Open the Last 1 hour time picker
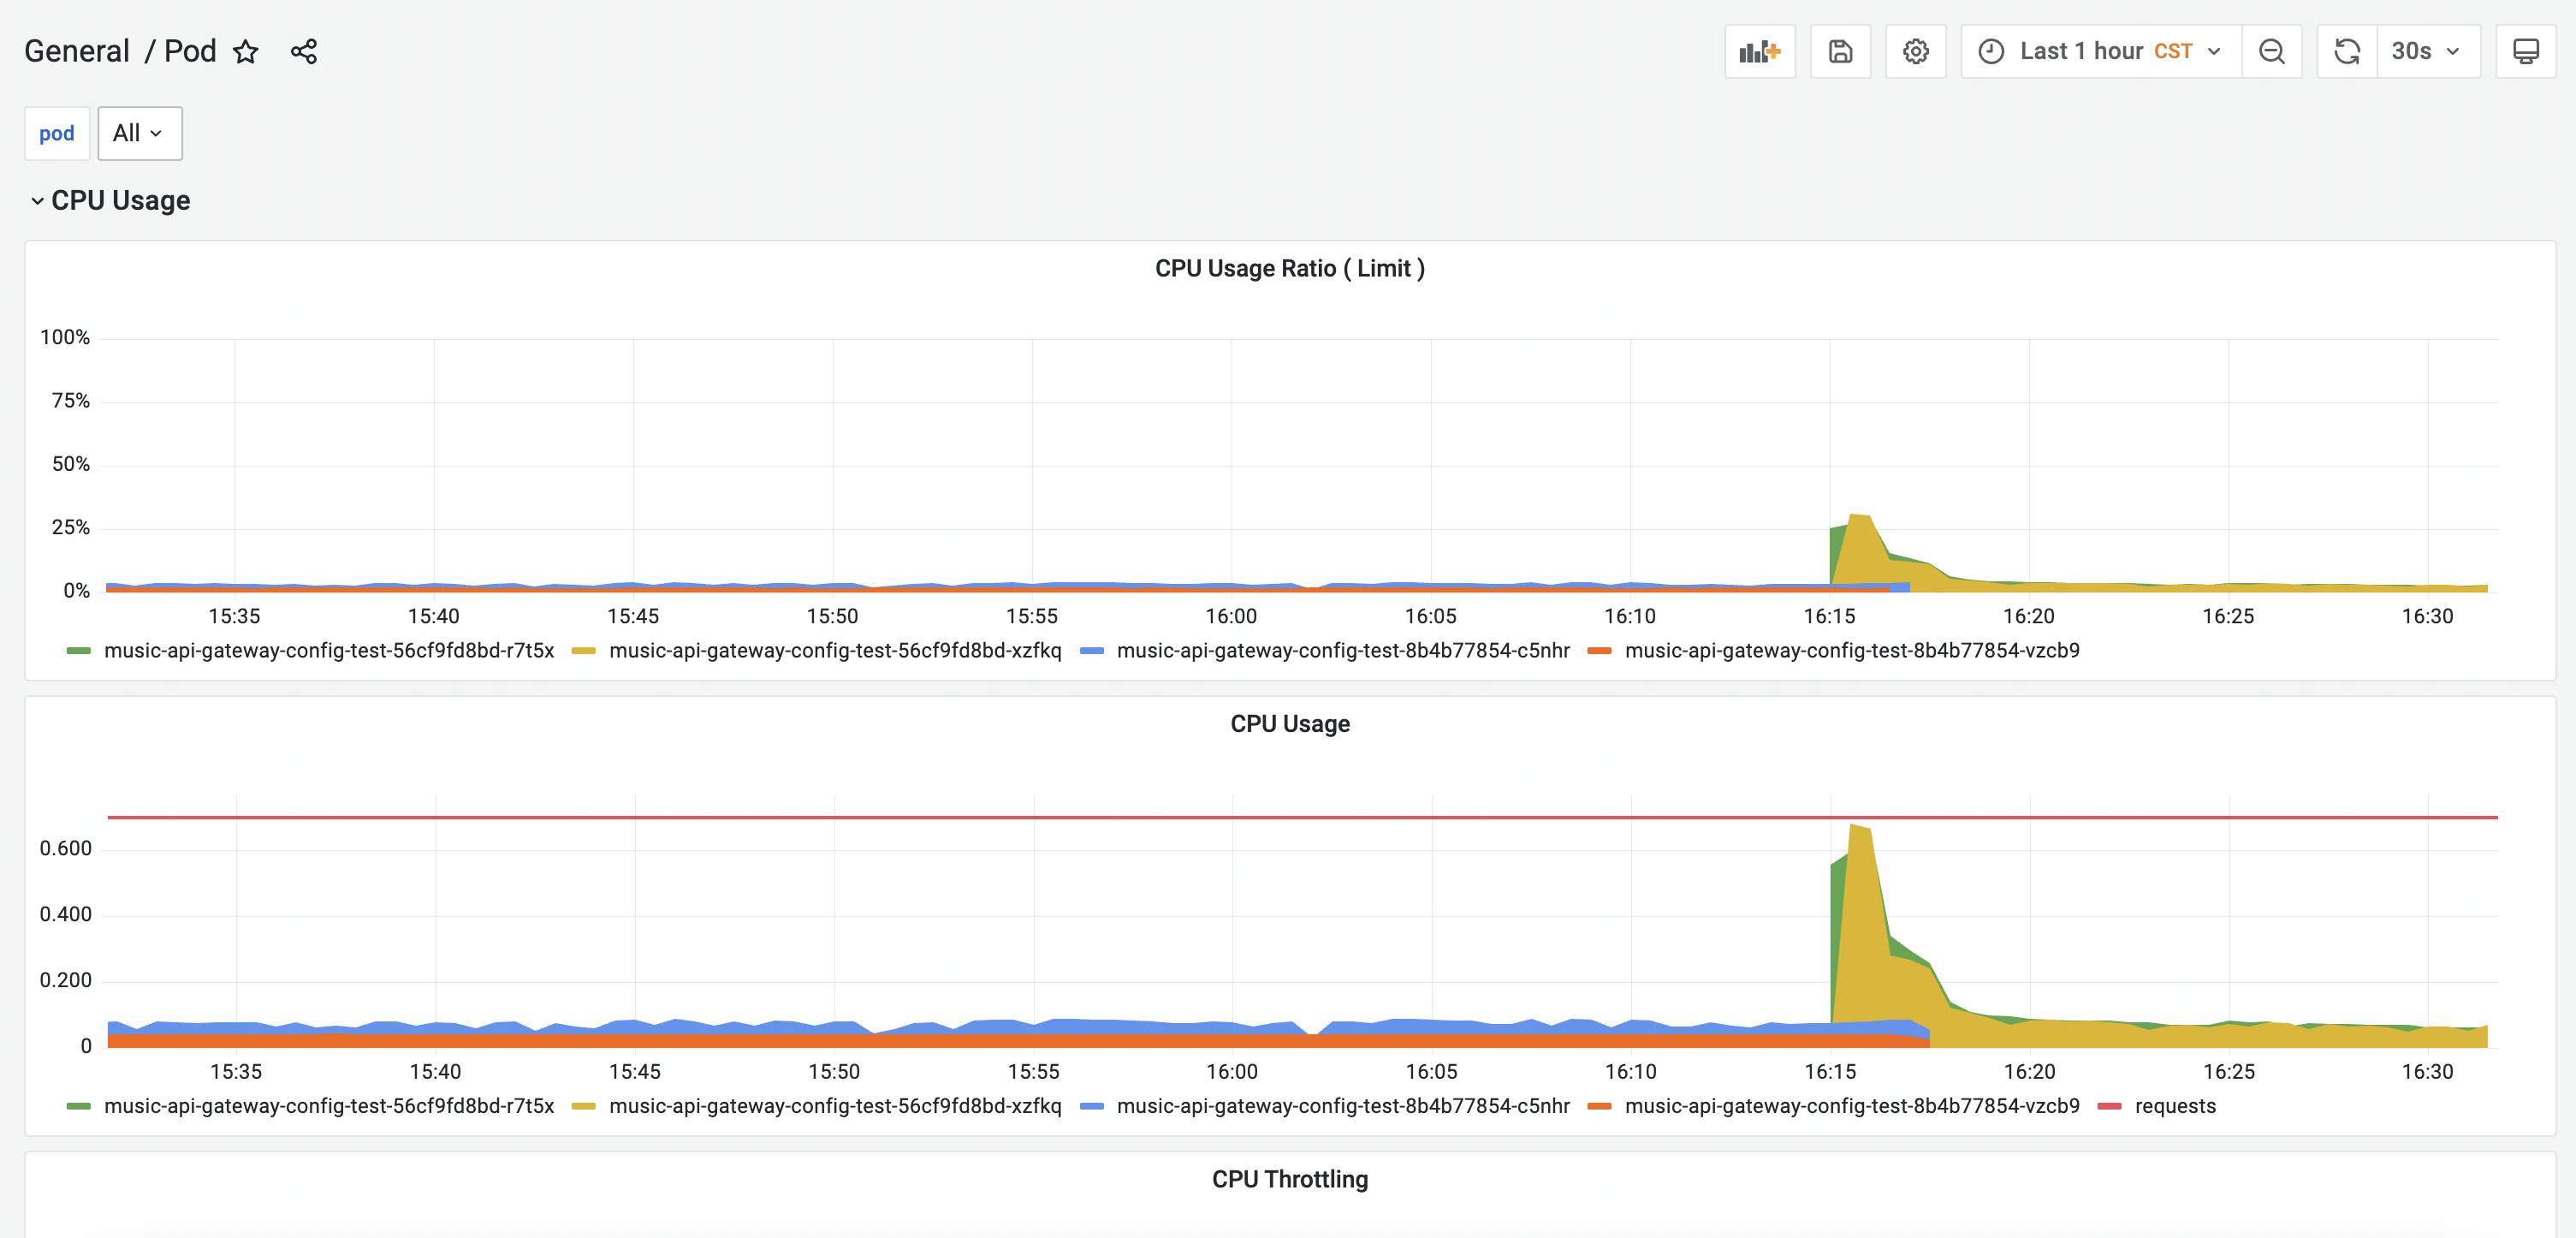 (2100, 51)
